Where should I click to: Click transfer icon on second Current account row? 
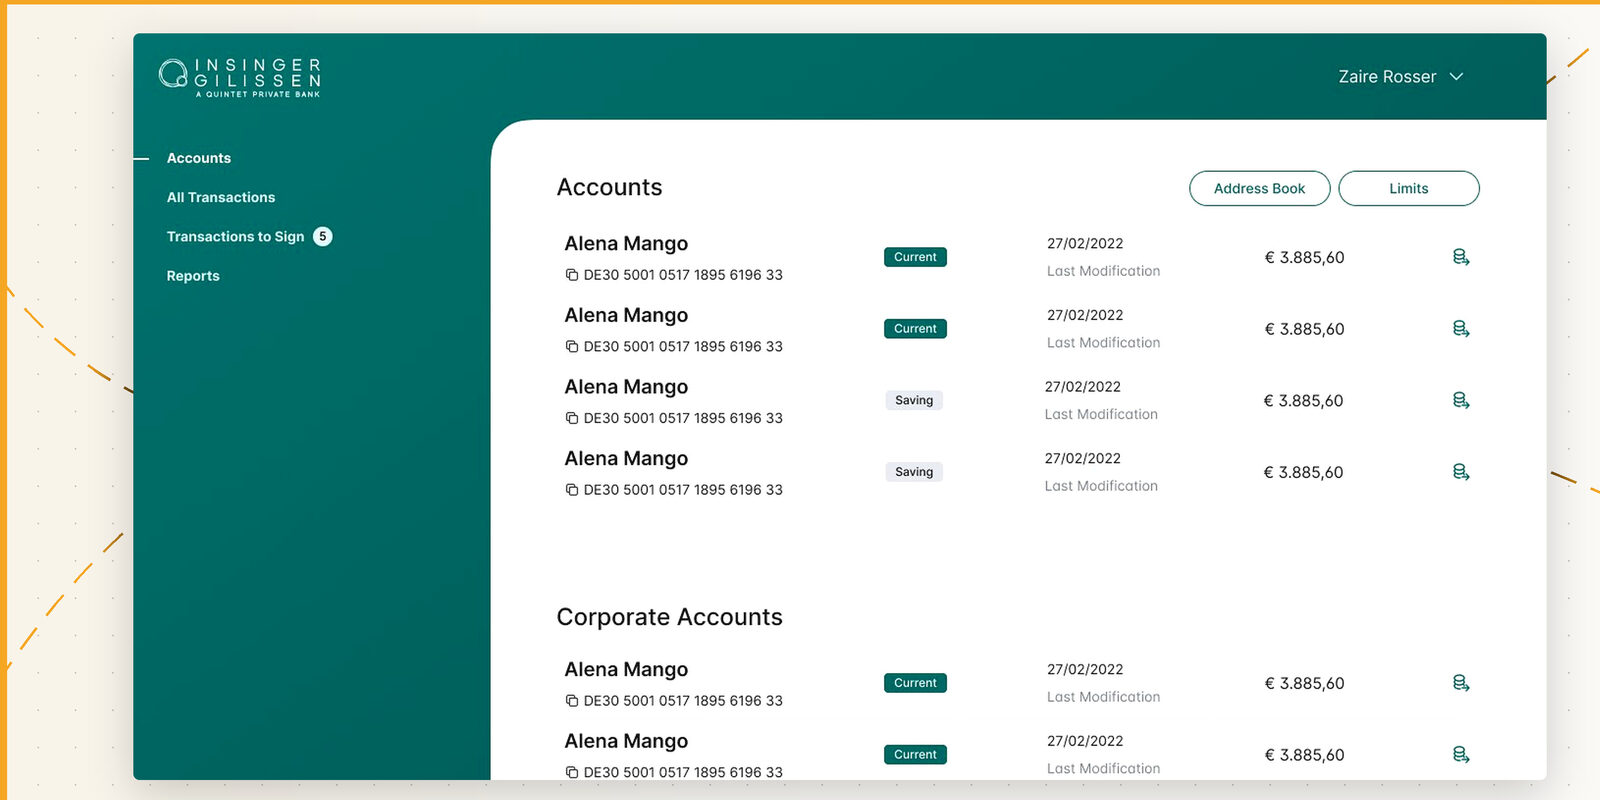1460,329
